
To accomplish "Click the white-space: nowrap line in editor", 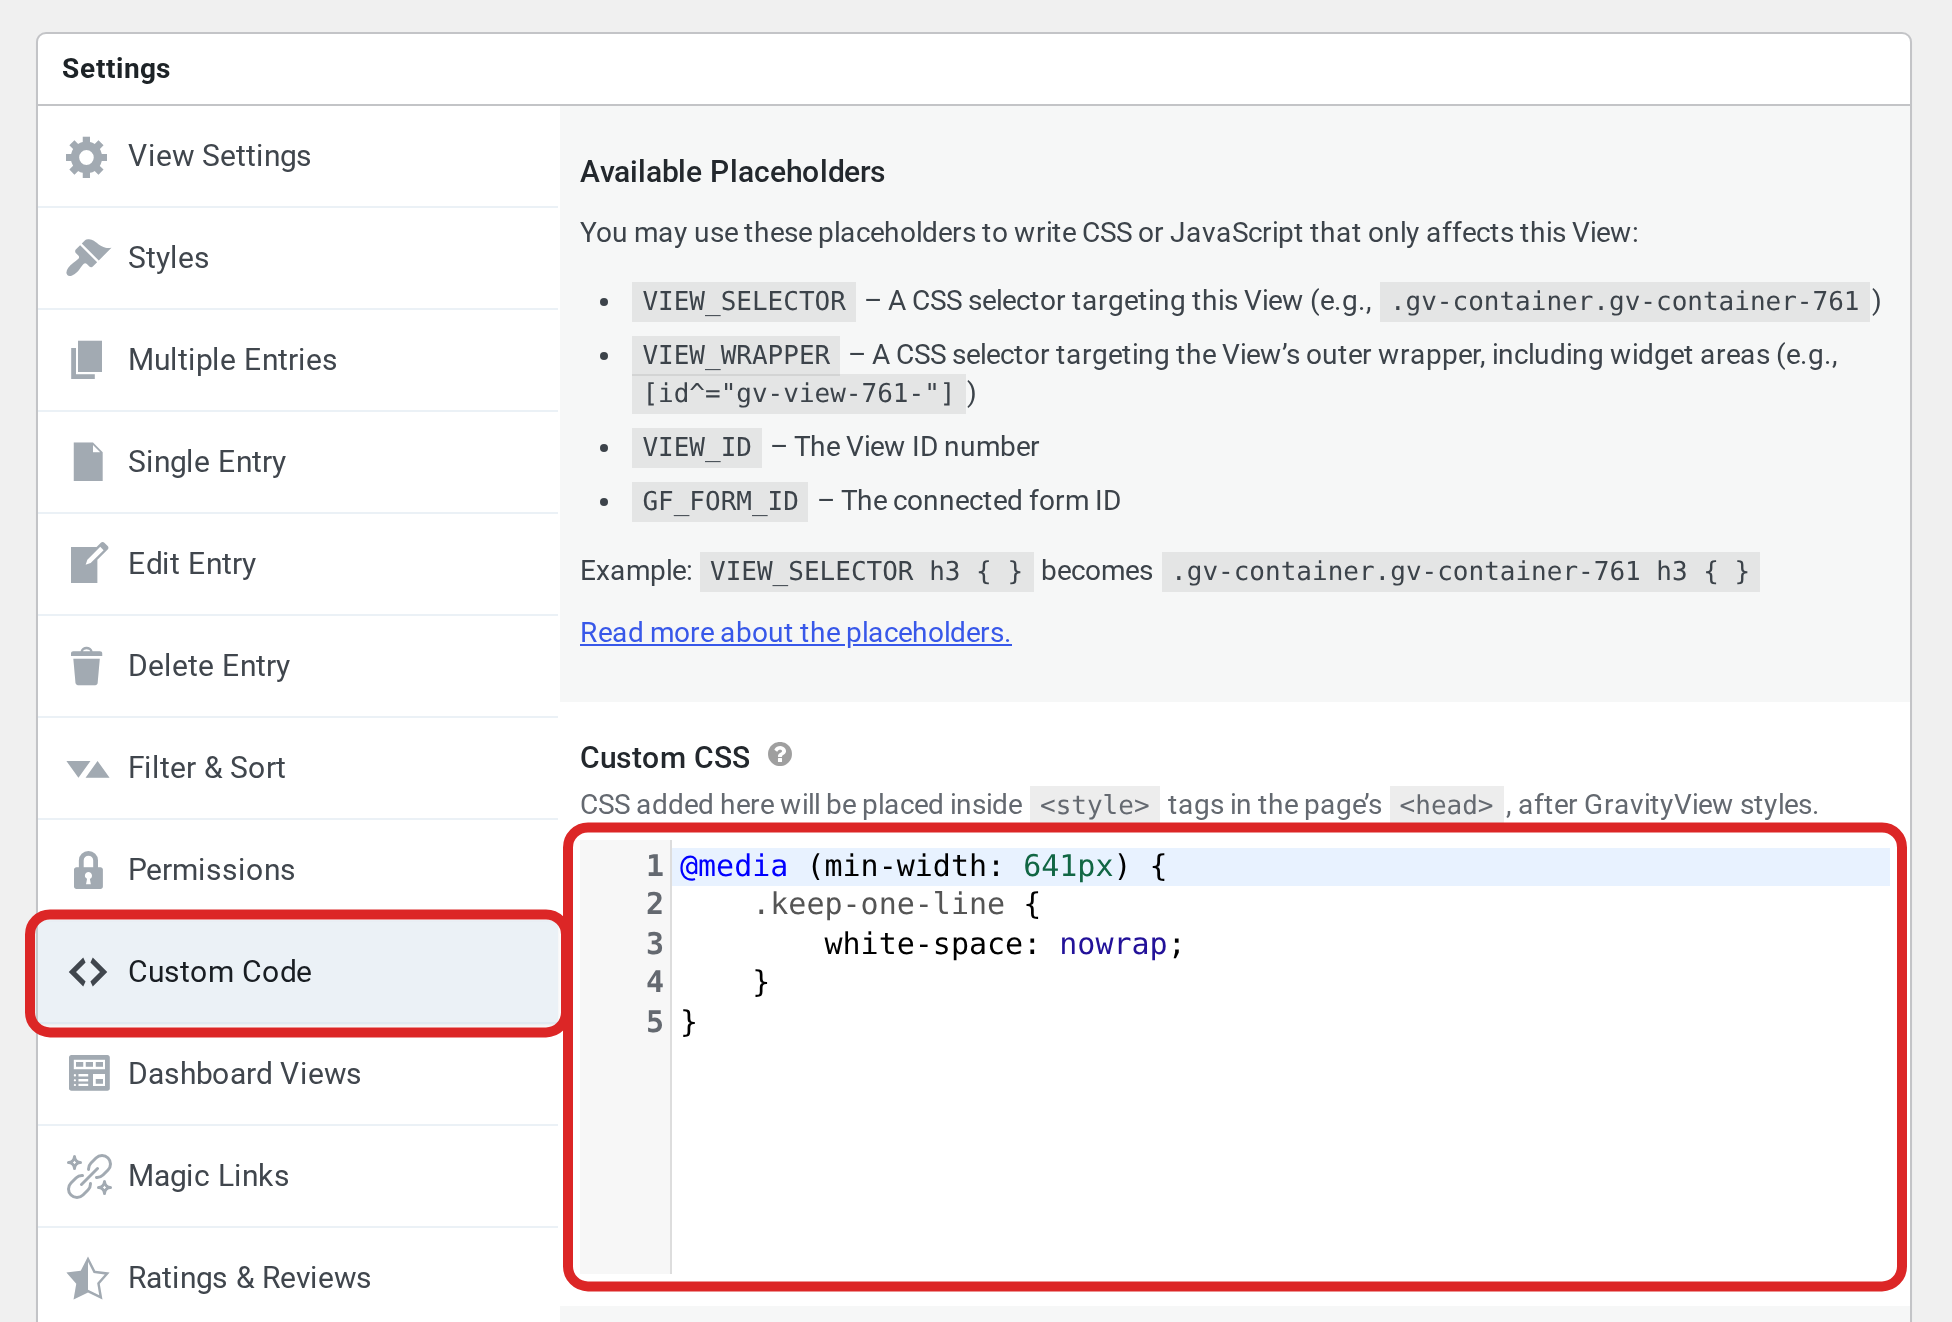I will 1280,944.
